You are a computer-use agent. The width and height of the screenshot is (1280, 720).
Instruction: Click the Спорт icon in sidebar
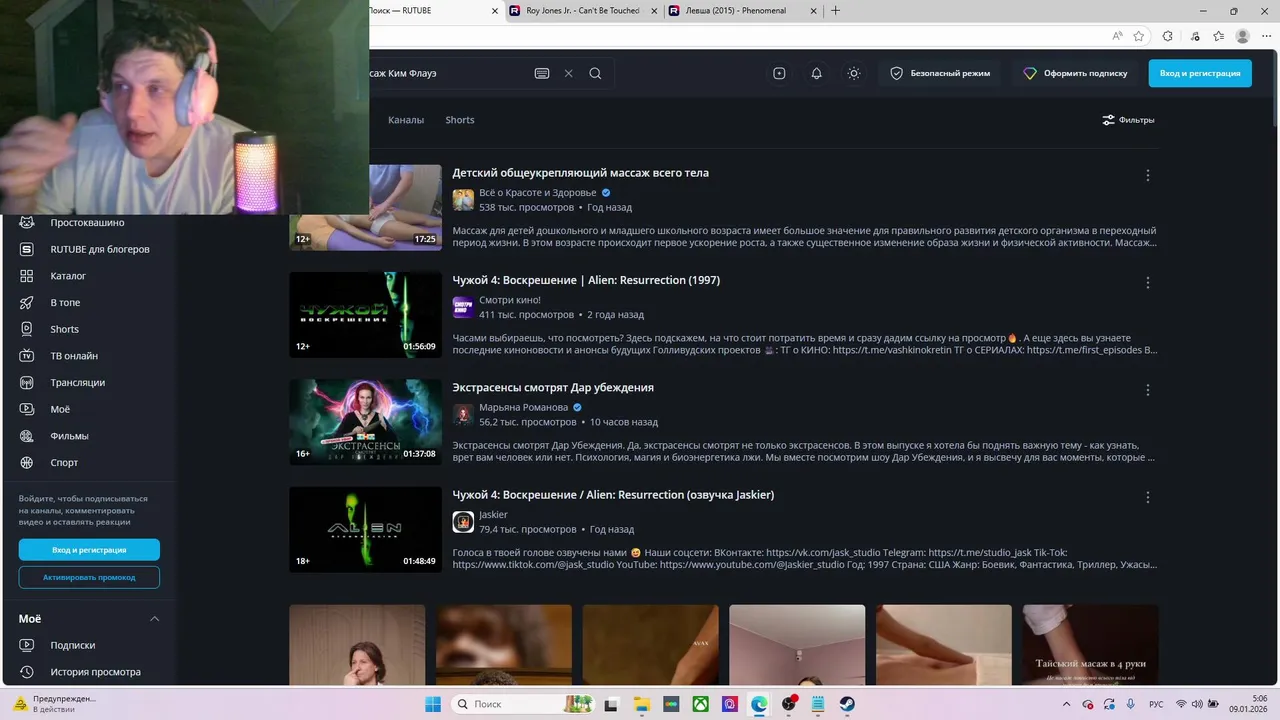[x=28, y=462]
